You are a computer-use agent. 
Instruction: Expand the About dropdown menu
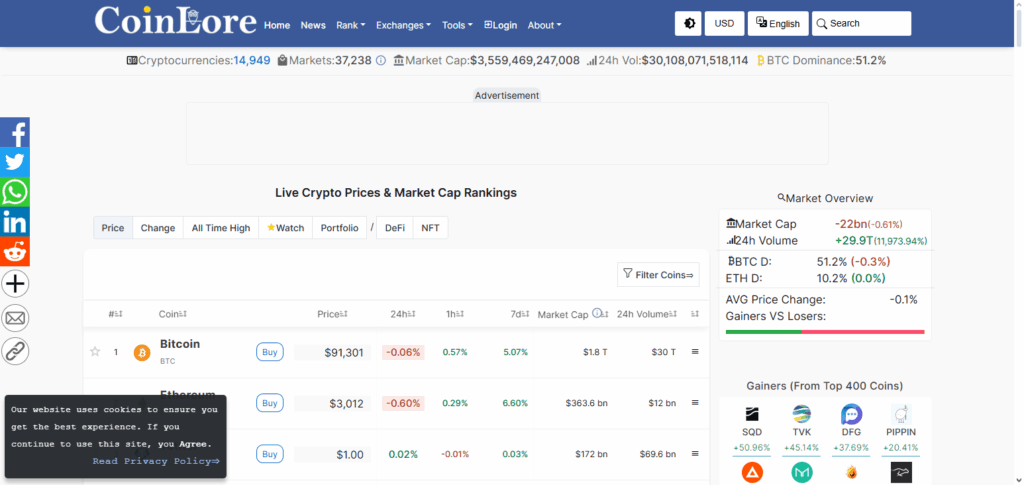point(544,25)
